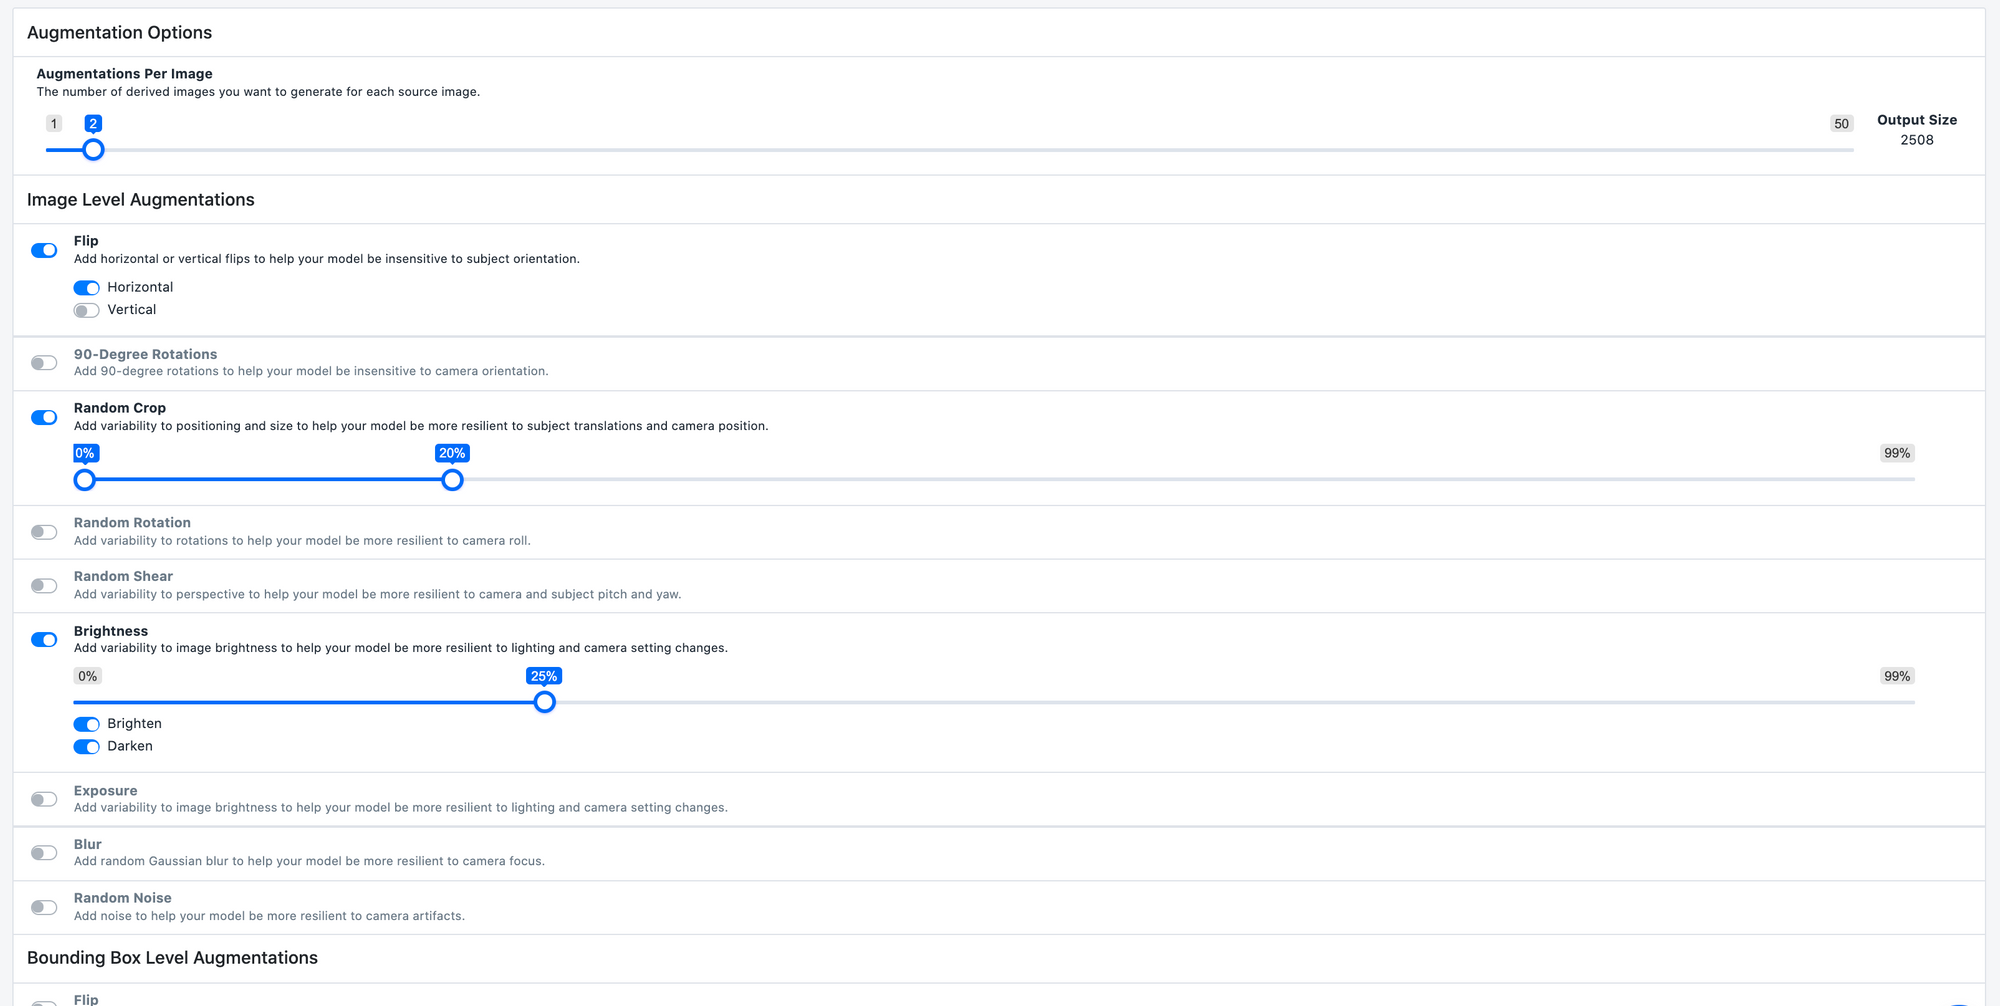Enable Random Rotation
Image resolution: width=2000 pixels, height=1006 pixels.
(44, 531)
